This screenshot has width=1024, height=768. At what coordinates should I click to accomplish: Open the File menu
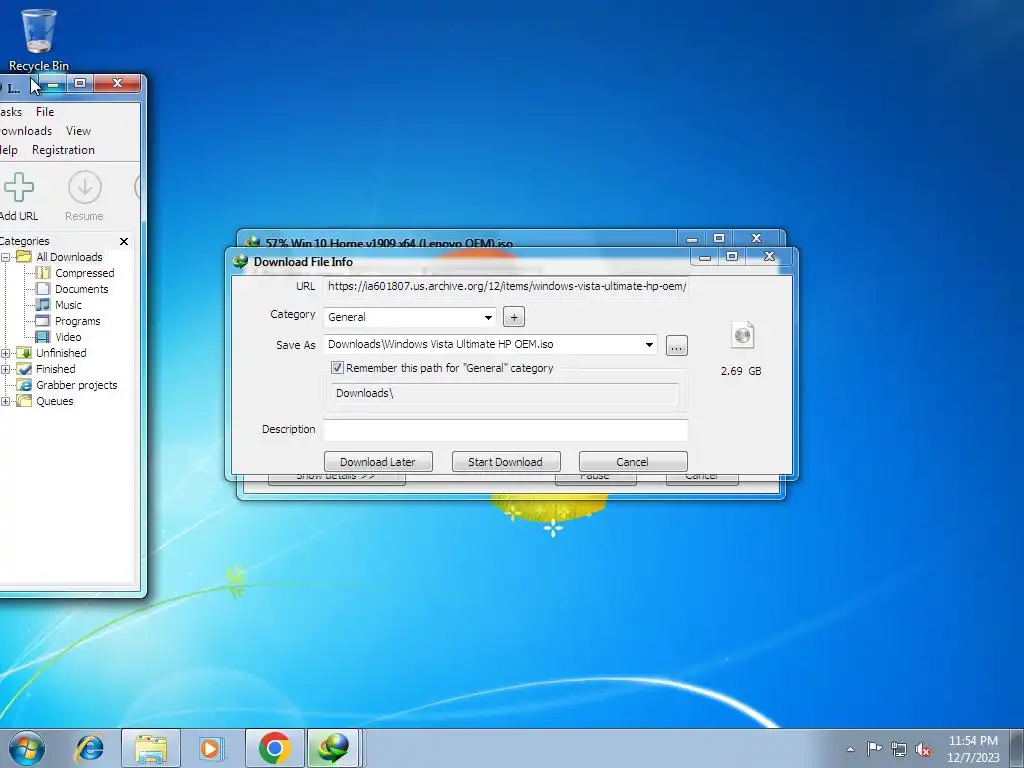coord(45,112)
